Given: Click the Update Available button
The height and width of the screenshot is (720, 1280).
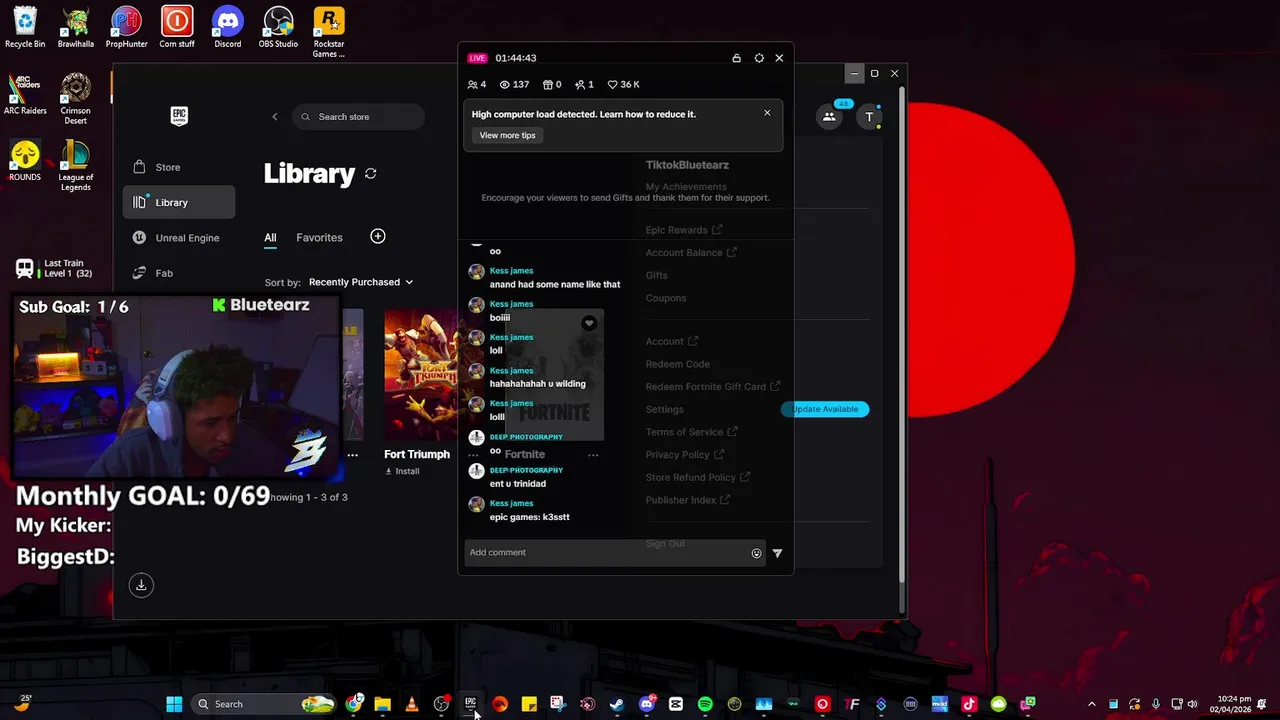Looking at the screenshot, I should tap(825, 409).
